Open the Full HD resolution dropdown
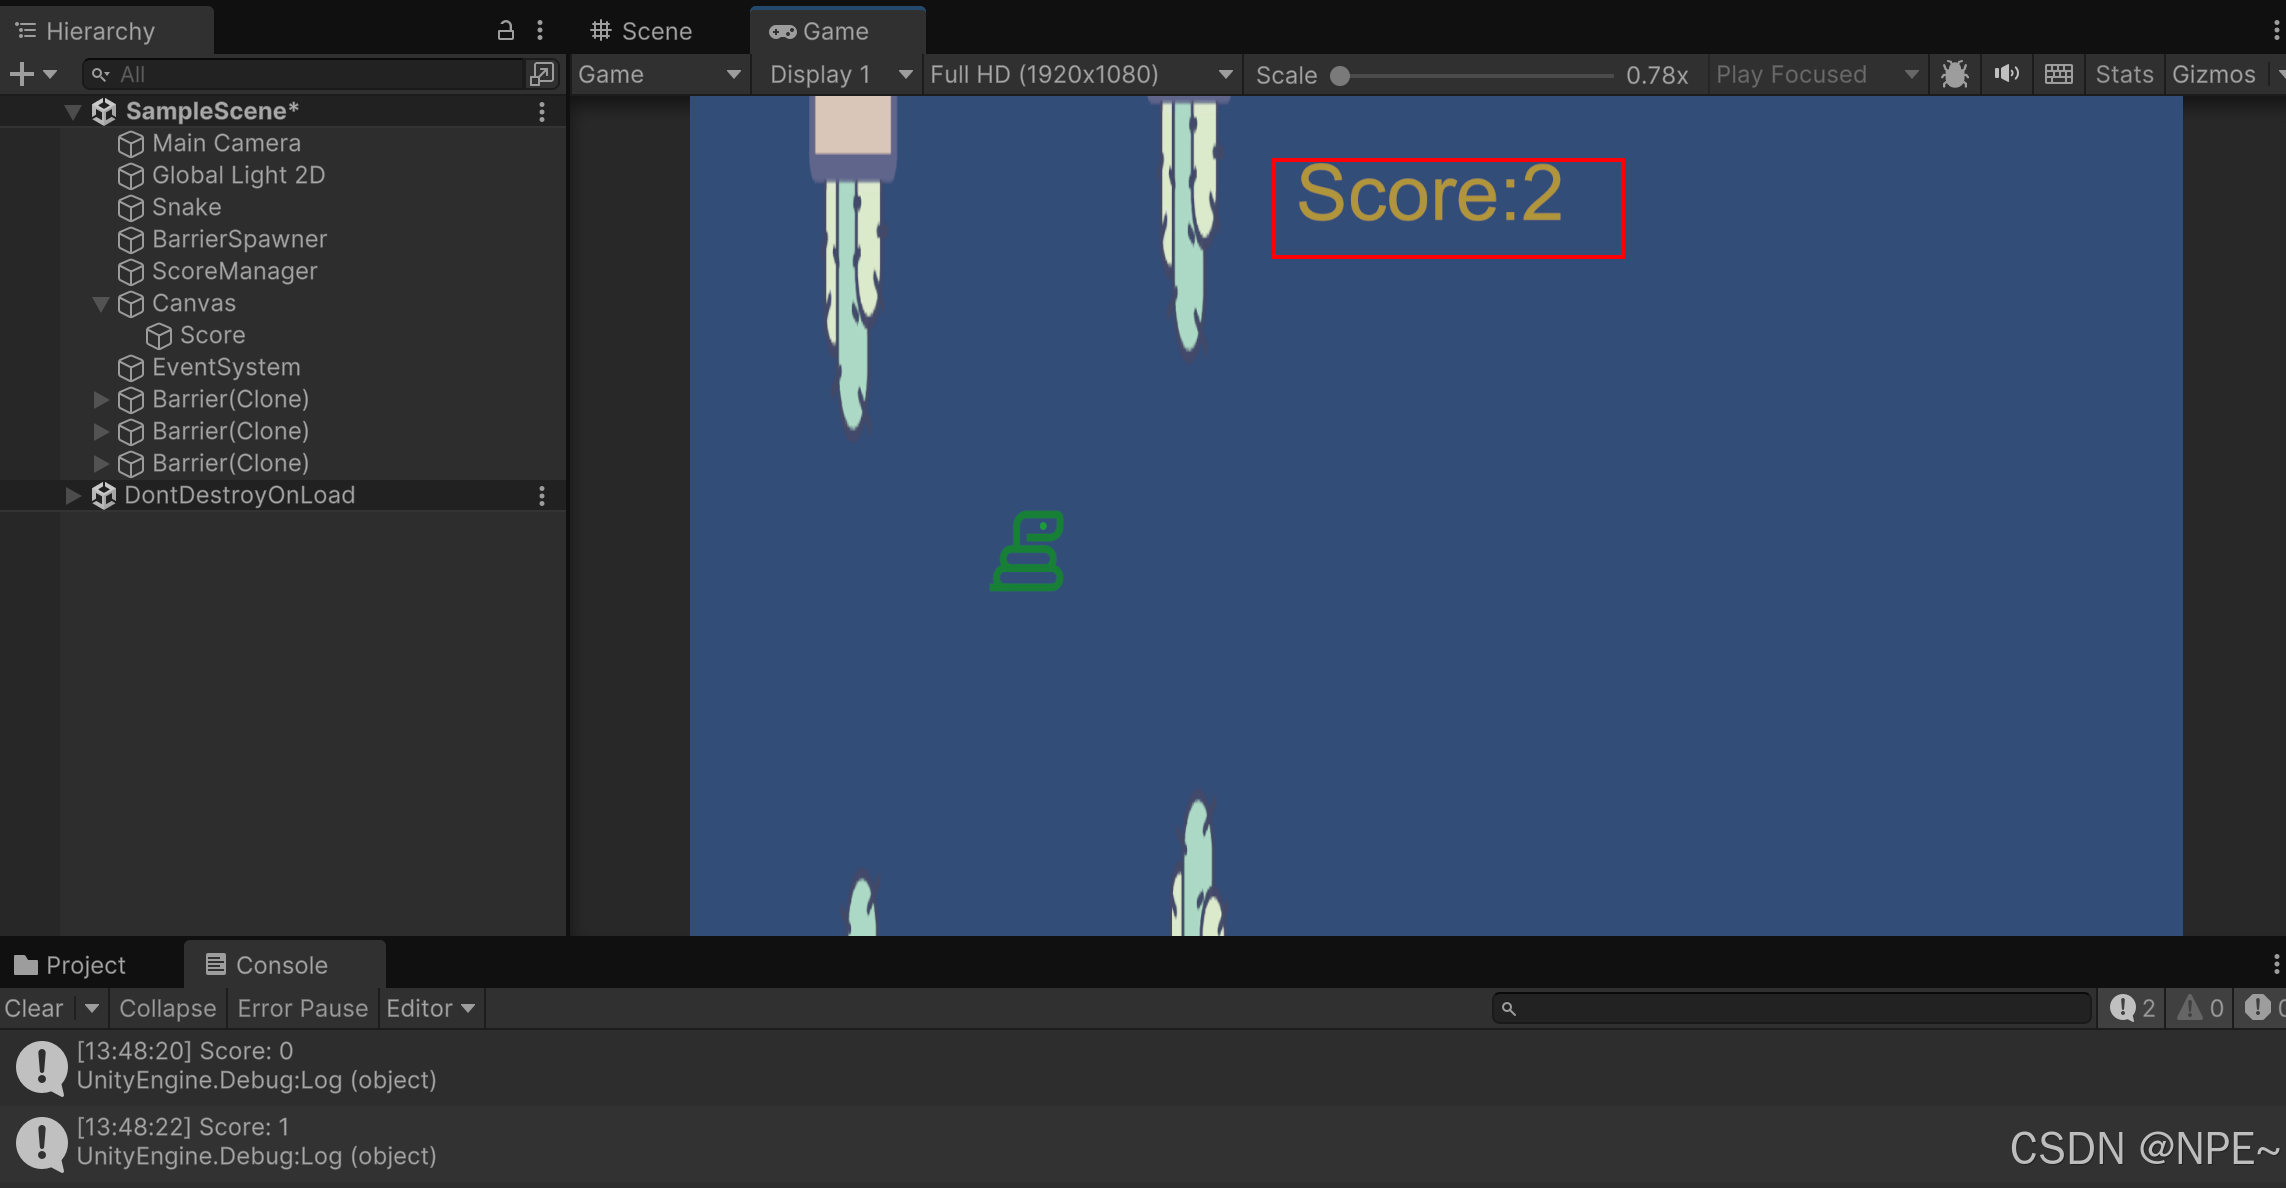 (x=1082, y=74)
